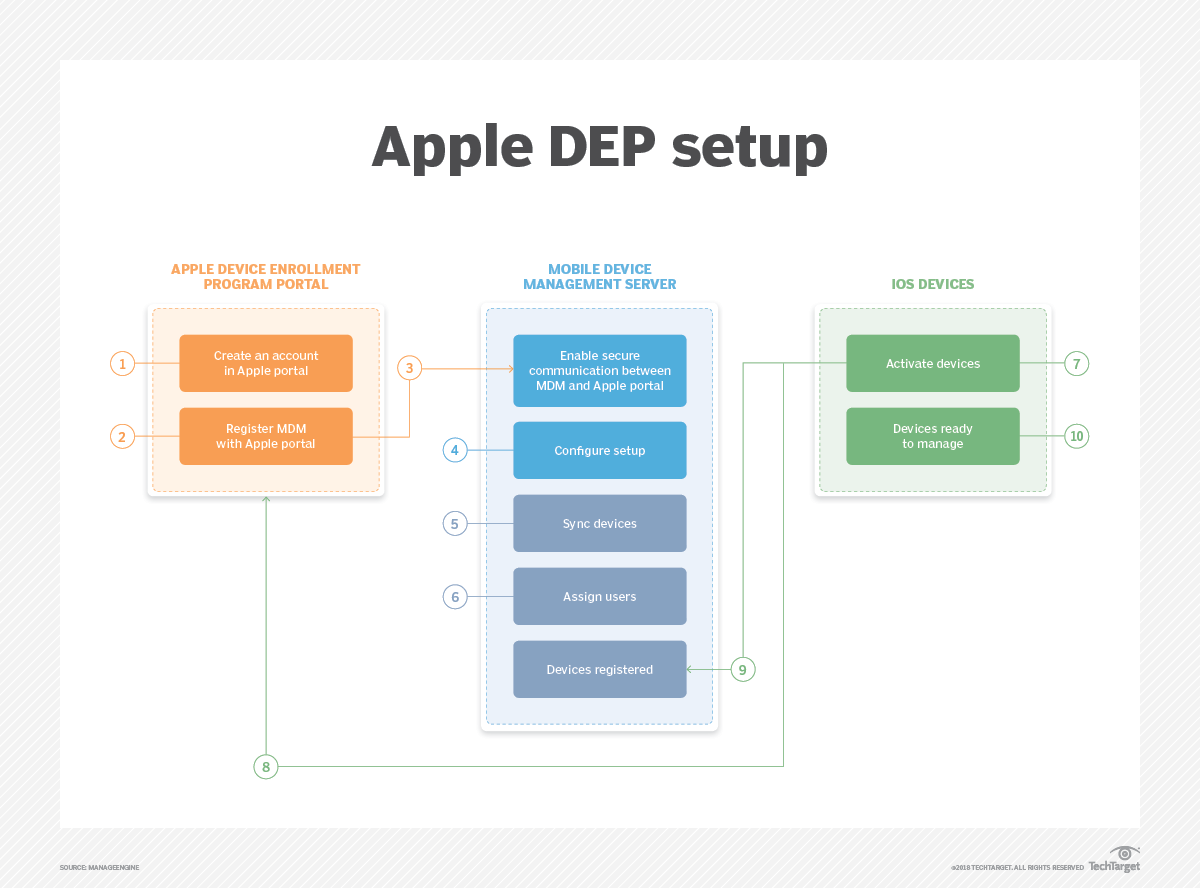The image size is (1200, 888).
Task: Click the step 8 circle marker
Action: pos(265,767)
